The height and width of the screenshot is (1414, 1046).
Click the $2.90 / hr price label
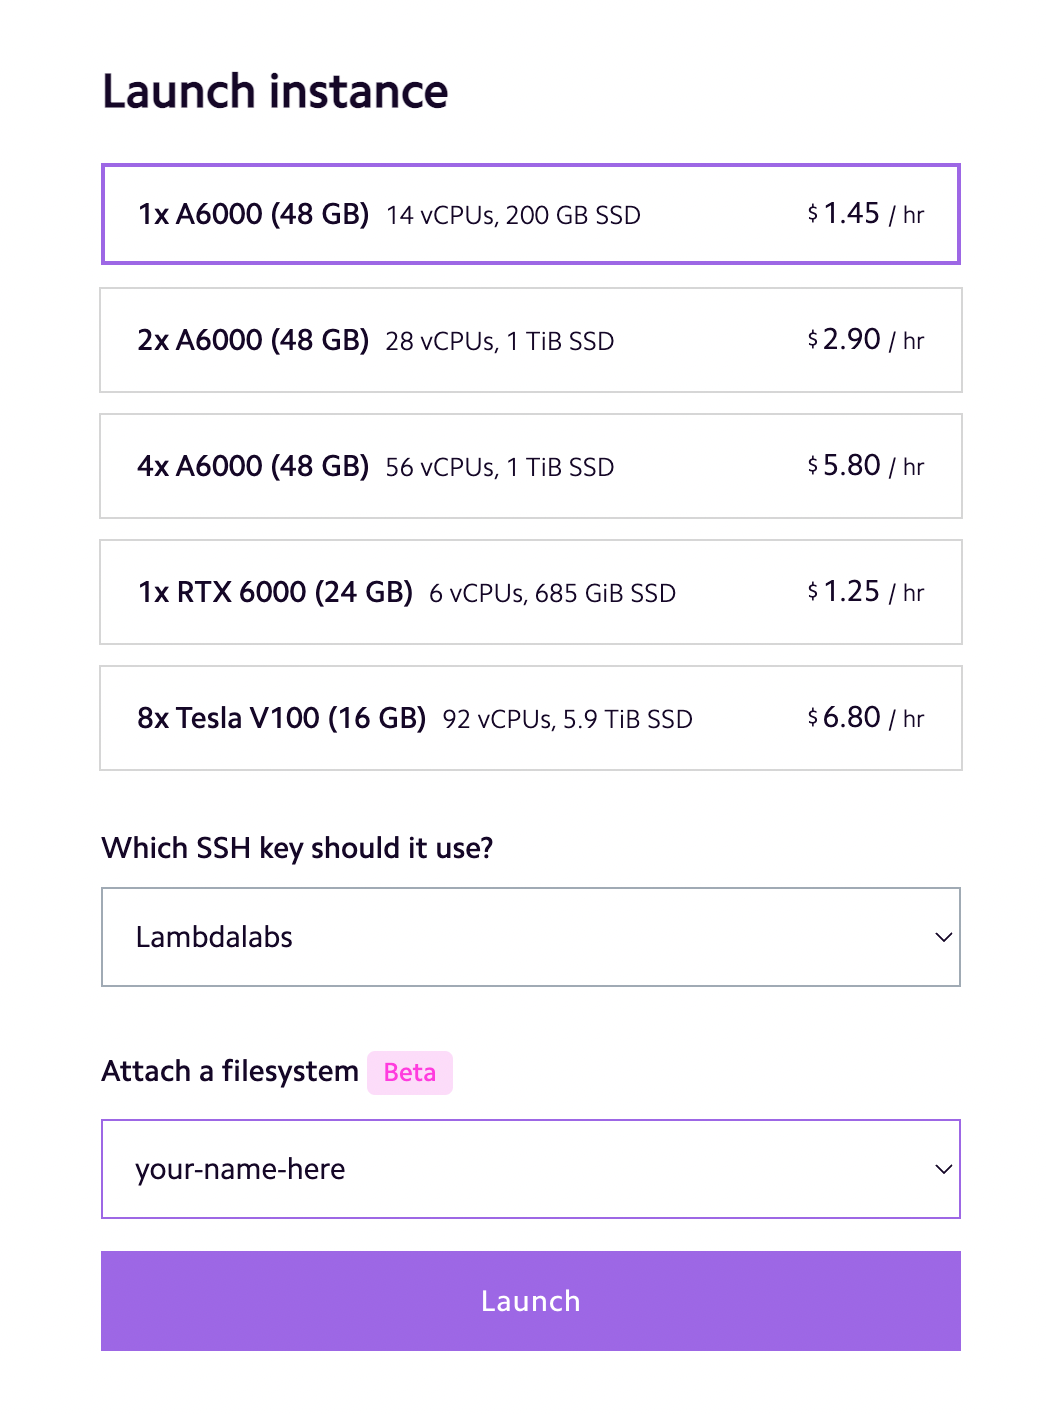coord(866,340)
